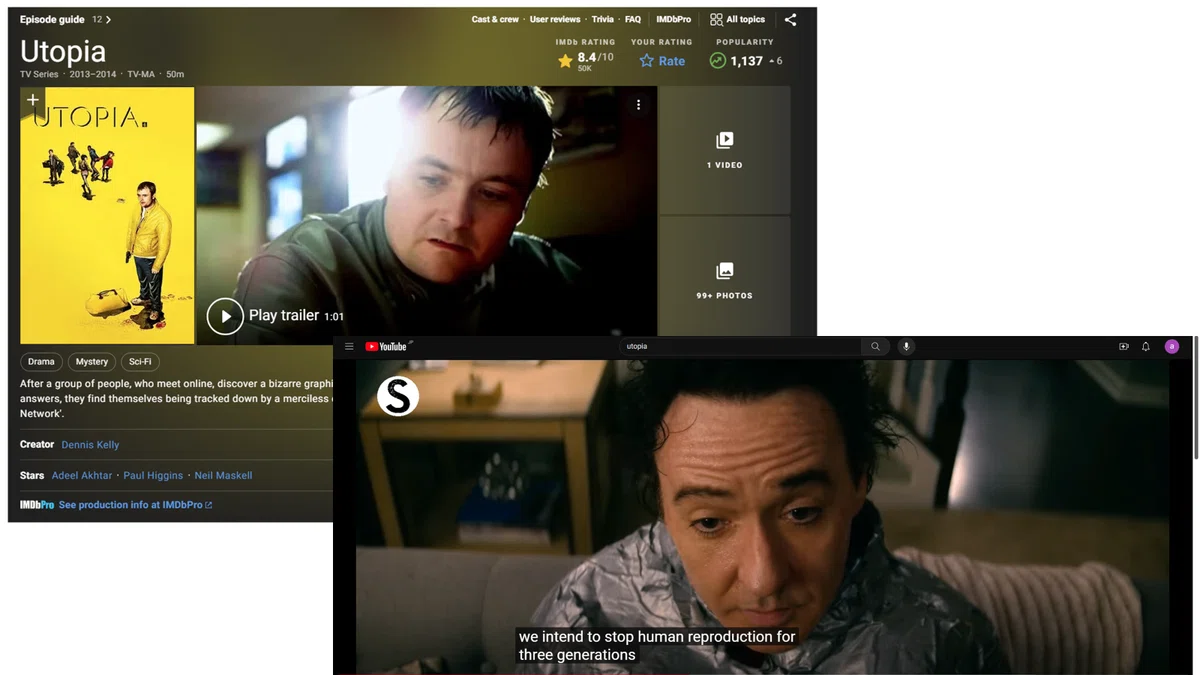1200x675 pixels.
Task: Open the Cast & crew menu item
Action: [495, 19]
